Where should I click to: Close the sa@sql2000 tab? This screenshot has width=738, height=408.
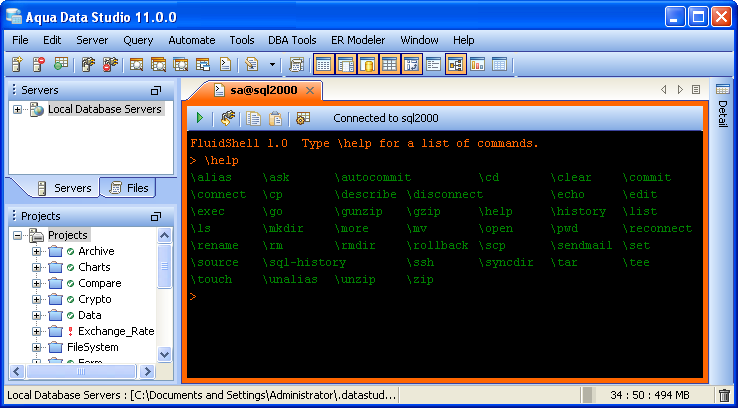(310, 90)
